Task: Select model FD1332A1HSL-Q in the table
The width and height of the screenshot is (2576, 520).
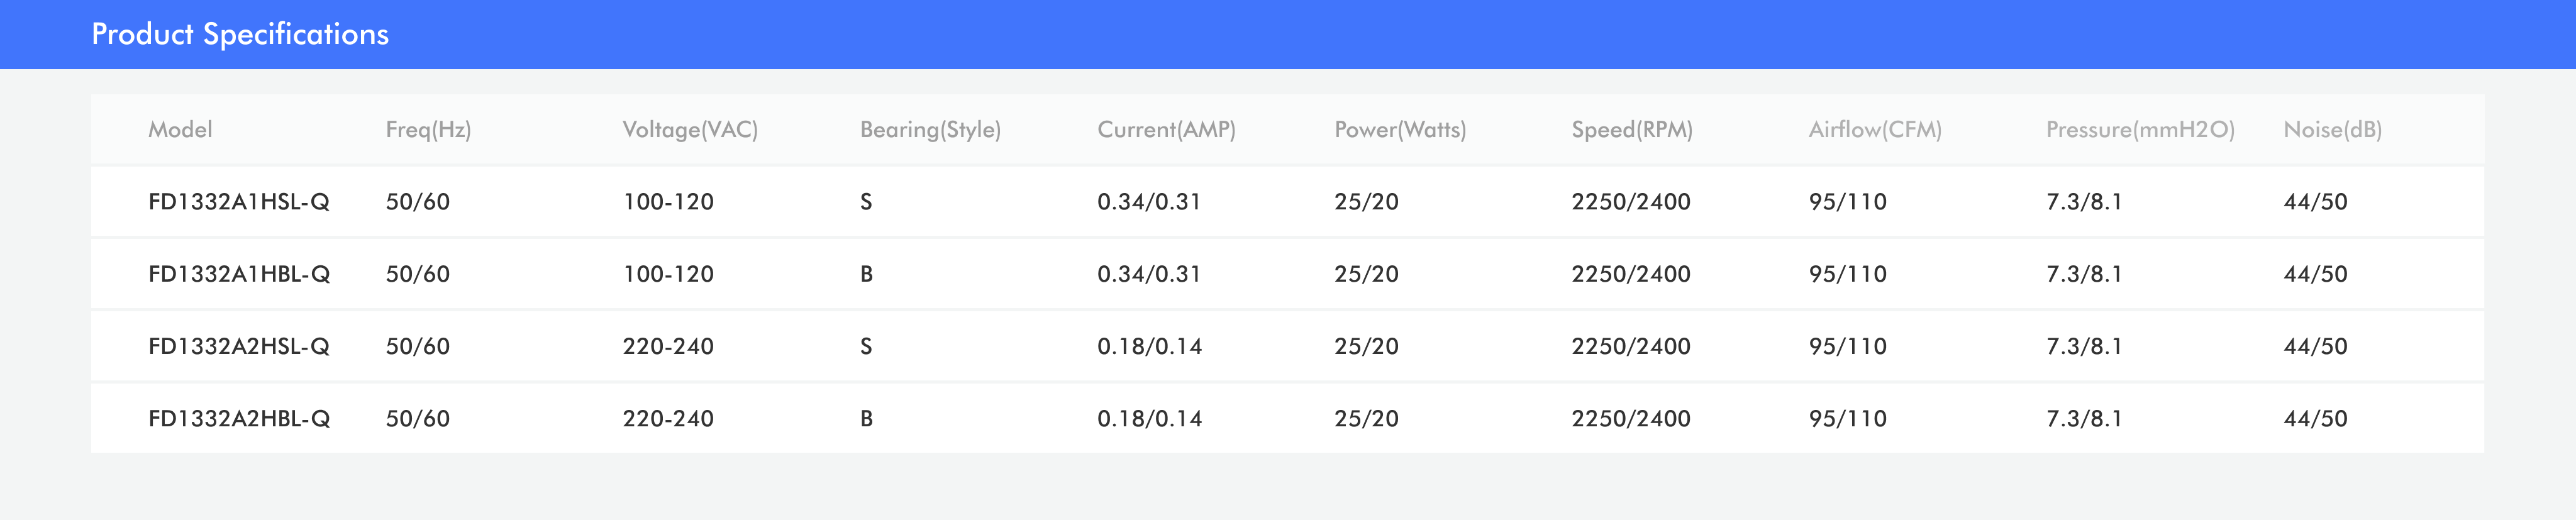Action: (x=239, y=202)
